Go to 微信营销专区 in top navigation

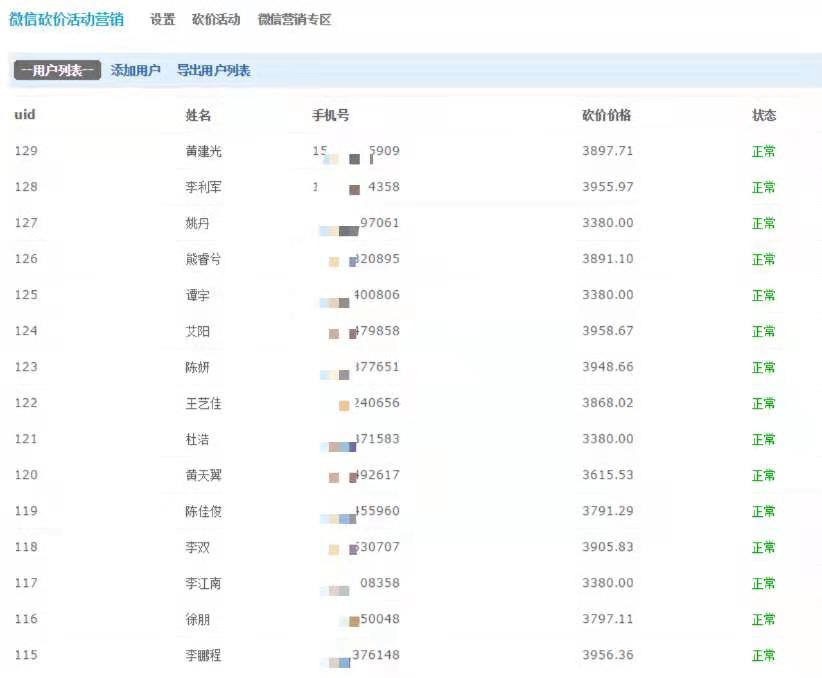click(294, 20)
